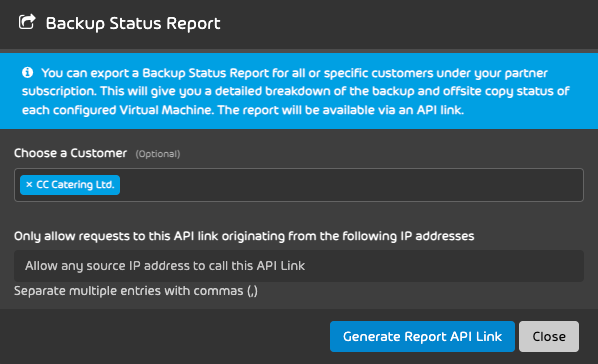Click 'API link' text ending the banner

pyautogui.click(x=440, y=110)
